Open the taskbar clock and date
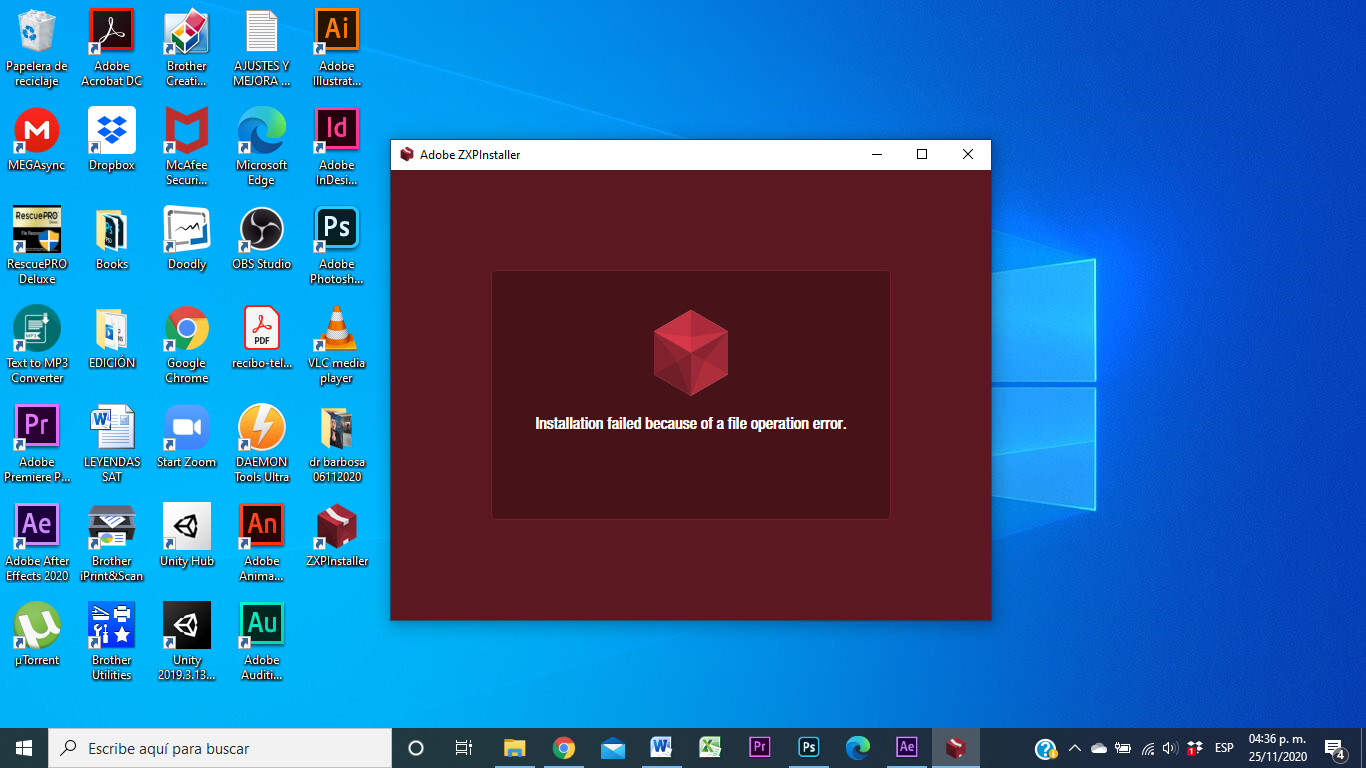1366x768 pixels. (x=1277, y=748)
